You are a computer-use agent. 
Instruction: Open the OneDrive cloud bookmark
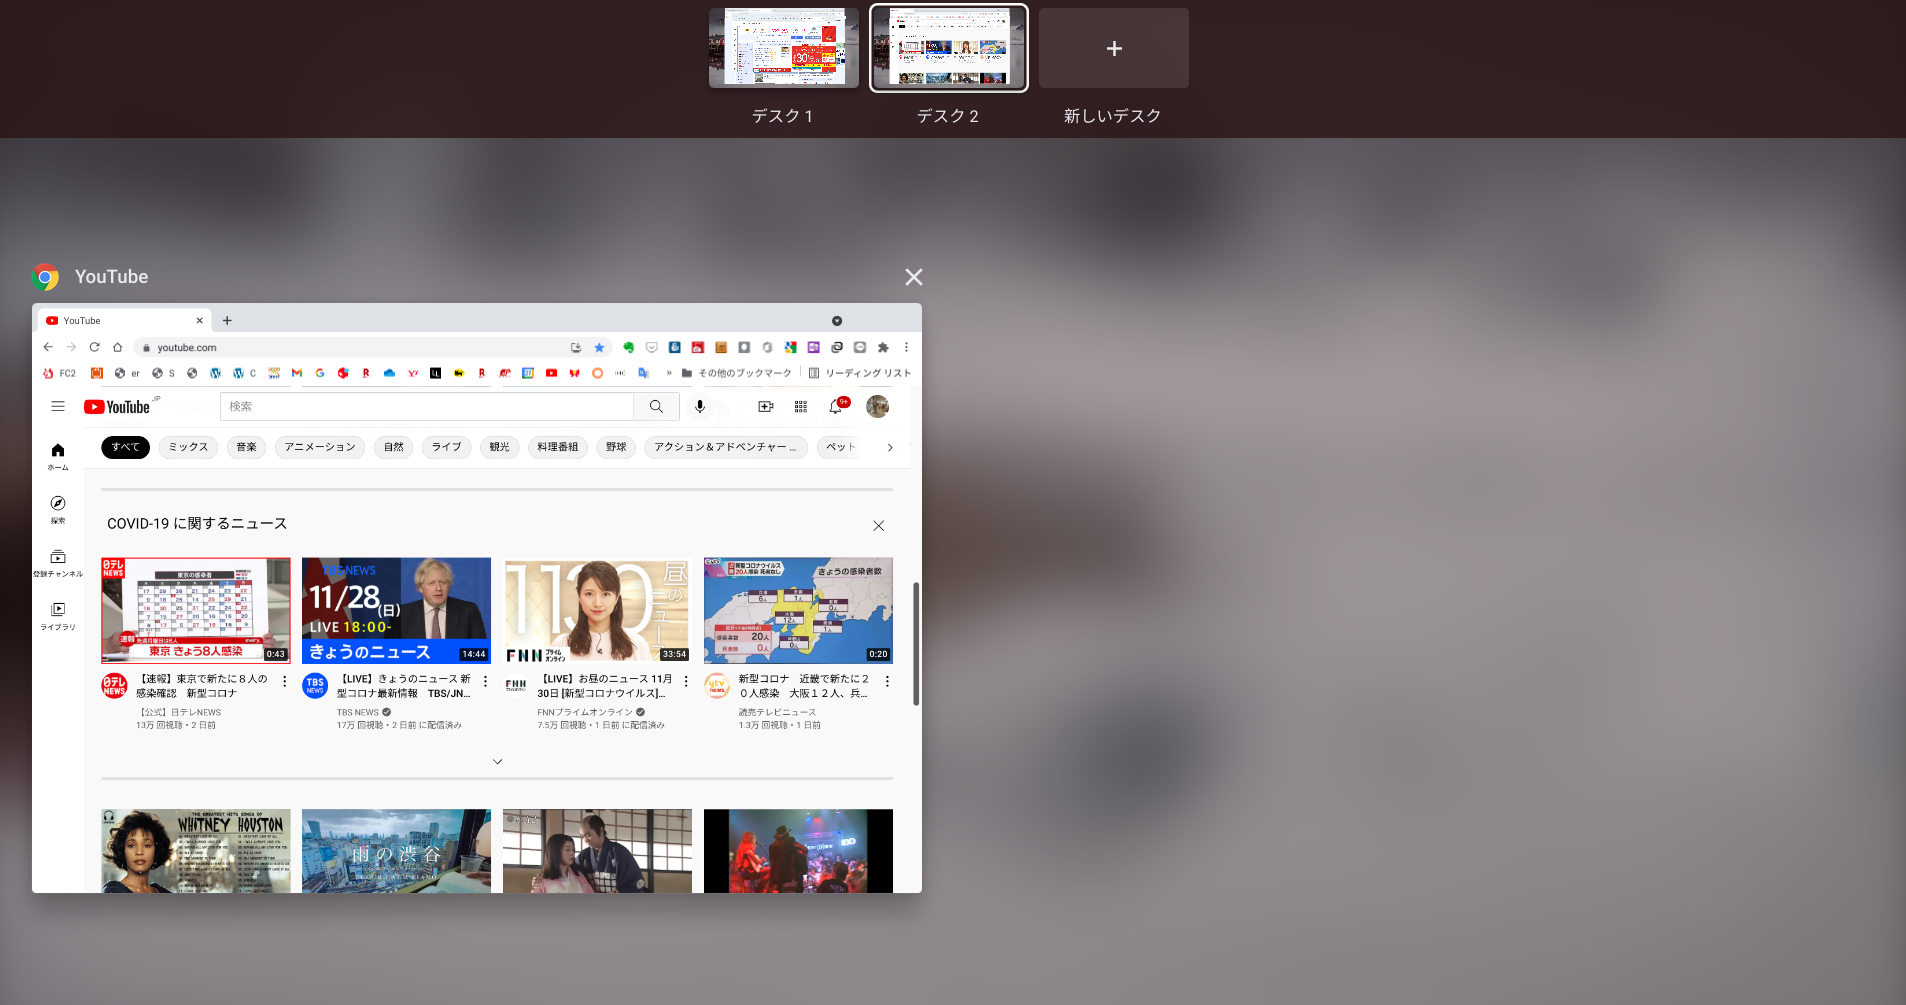click(x=389, y=373)
